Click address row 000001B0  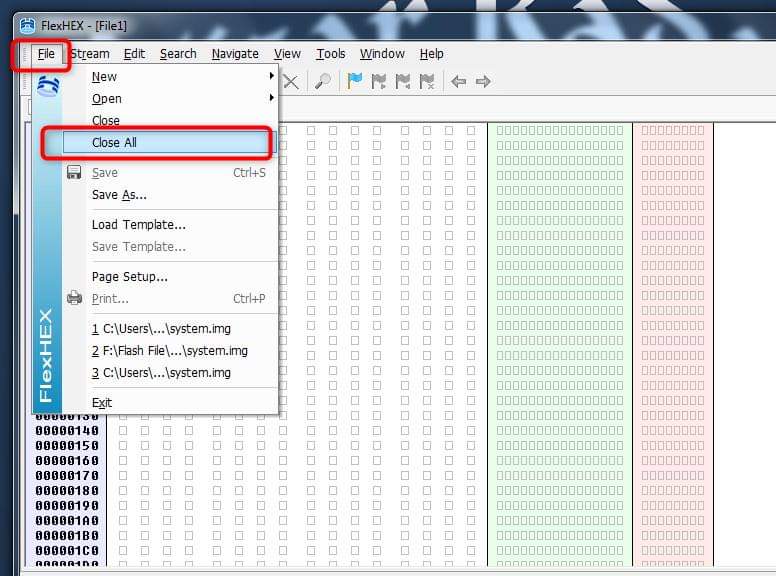67,535
